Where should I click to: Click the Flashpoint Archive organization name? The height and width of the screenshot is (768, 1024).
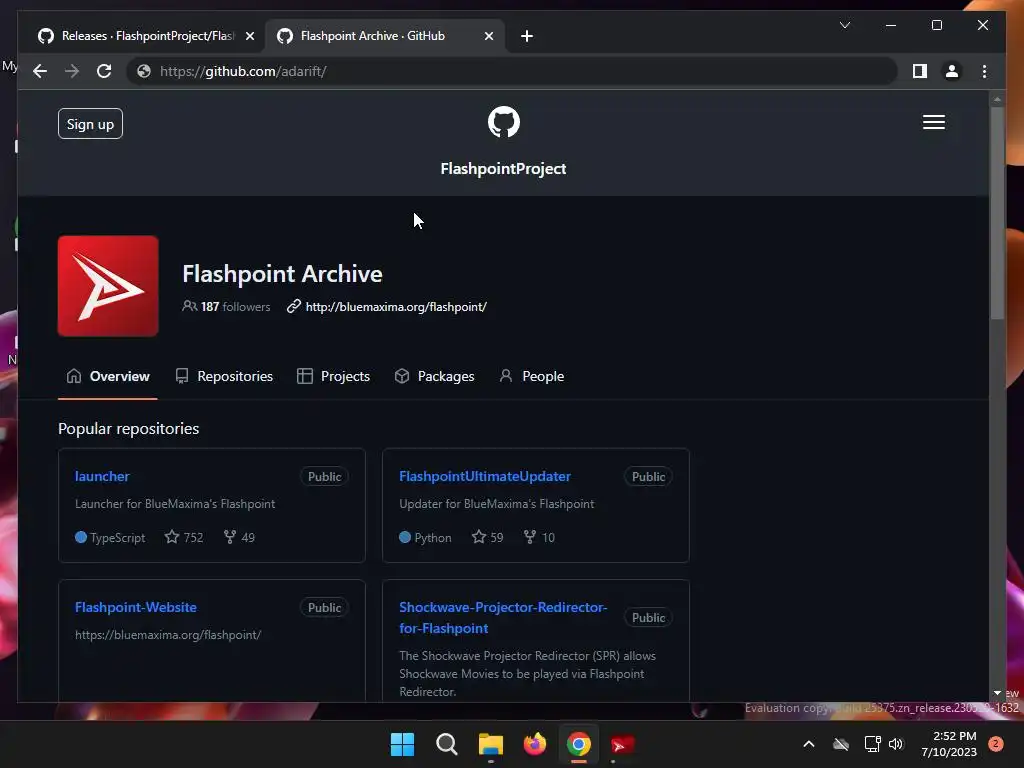[x=282, y=274]
